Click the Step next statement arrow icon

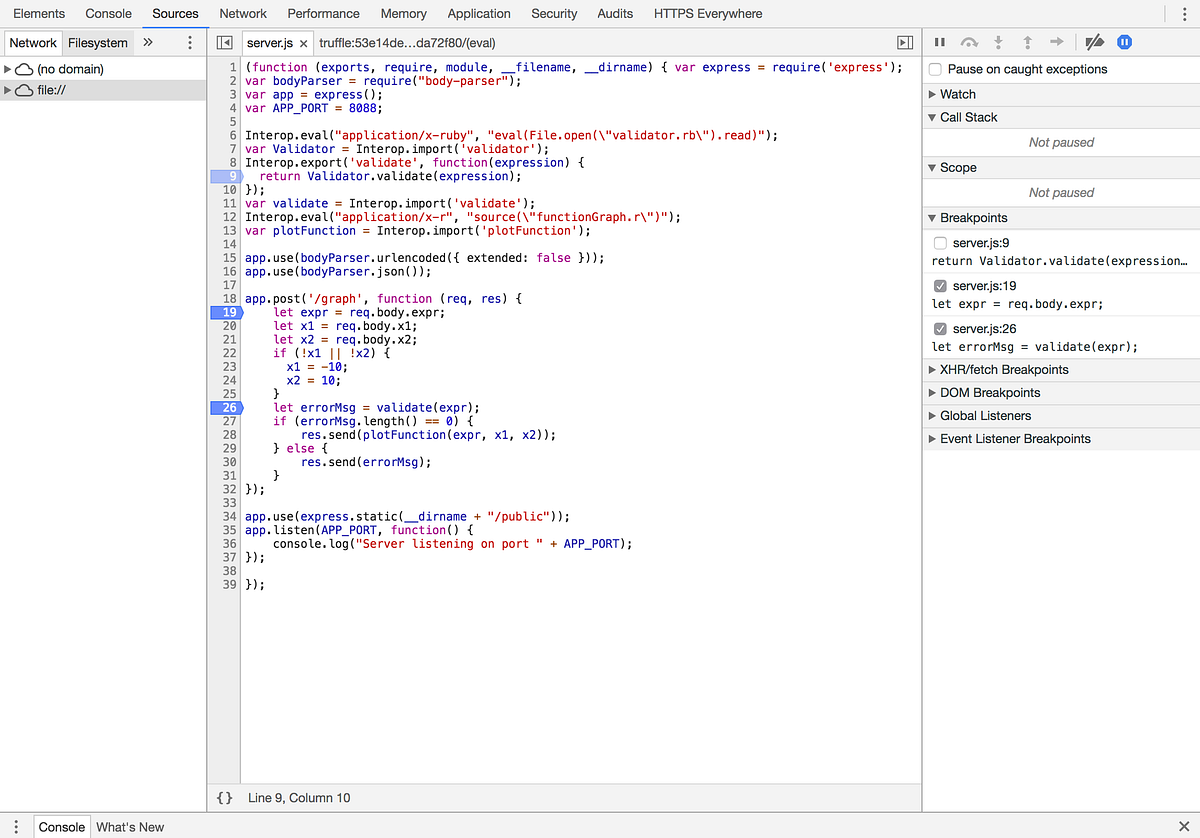pos(1056,42)
